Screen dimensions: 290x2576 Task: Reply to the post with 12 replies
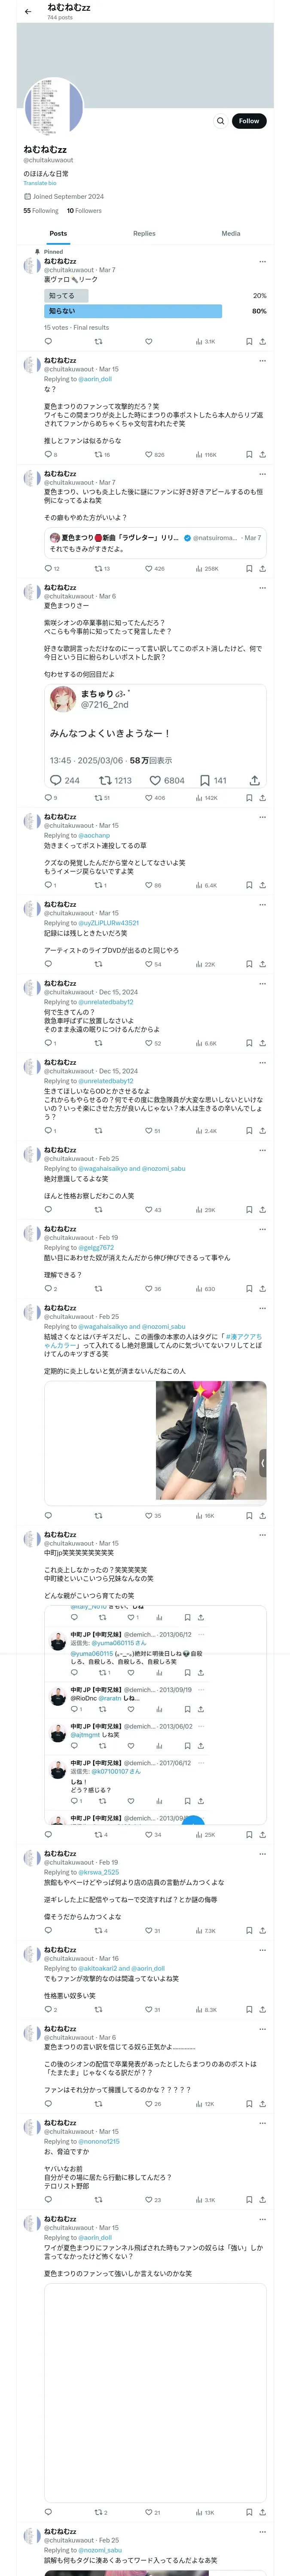click(x=49, y=569)
